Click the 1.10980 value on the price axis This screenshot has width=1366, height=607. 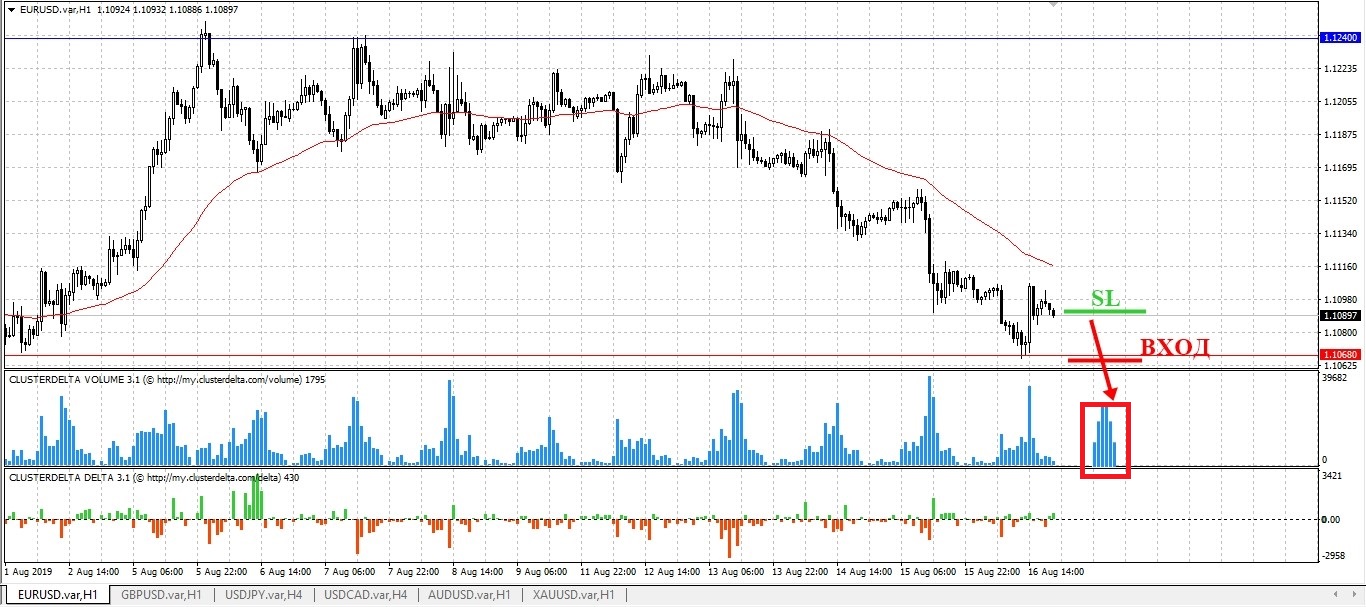point(1339,300)
